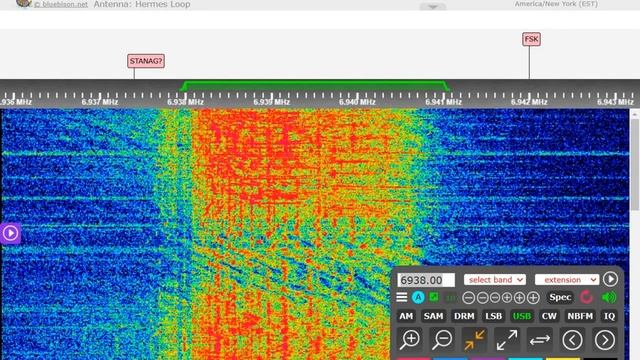Click the middle-sized frequency step-up plus button
Viewport: 640px width, 360px height.
coord(519,298)
